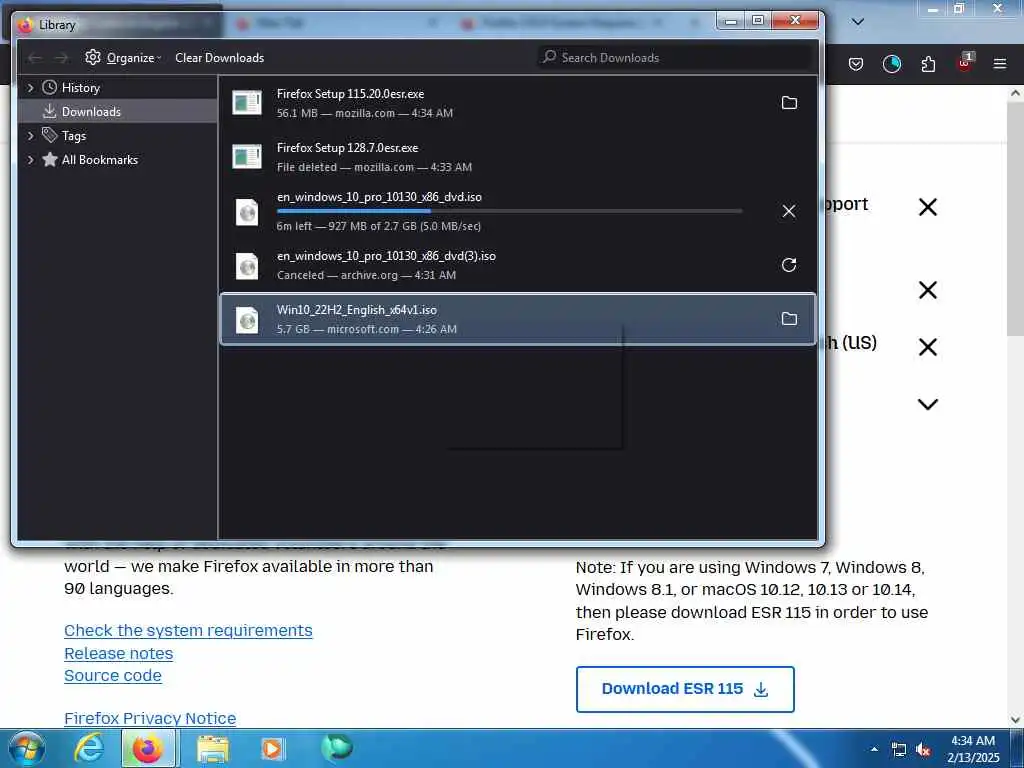Click the Firefox Setup 115.20.0esr.exe file icon
The width and height of the screenshot is (1024, 768).
[247, 103]
